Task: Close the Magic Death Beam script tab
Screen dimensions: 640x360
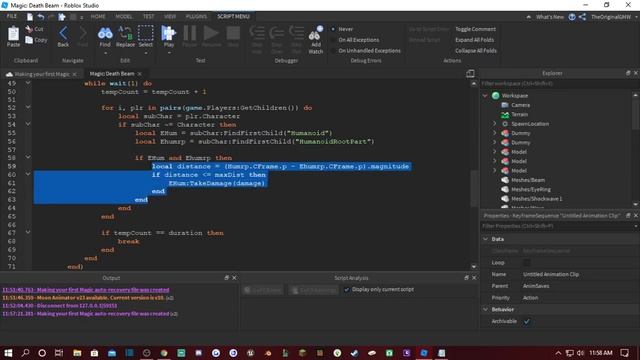Action: tap(140, 74)
